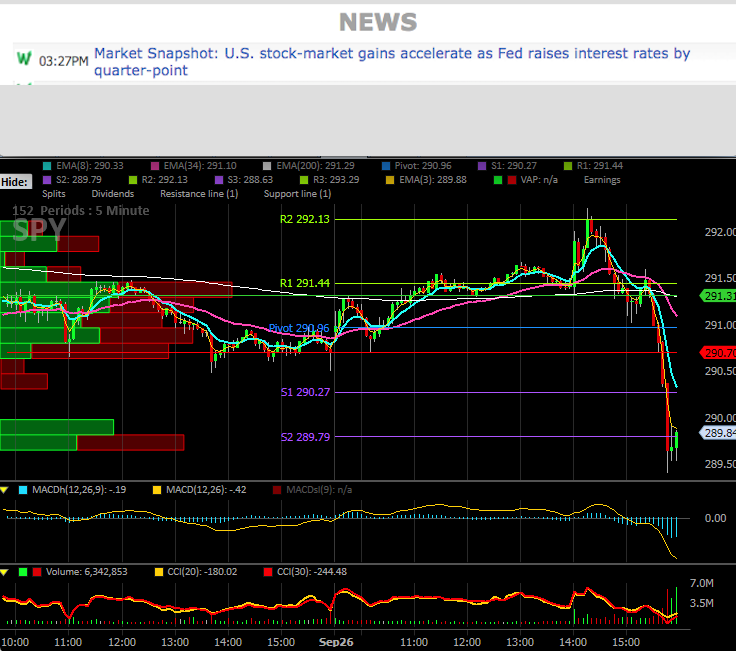736x651 pixels.
Task: Click the S1 290.27 chart line label
Action: [305, 392]
